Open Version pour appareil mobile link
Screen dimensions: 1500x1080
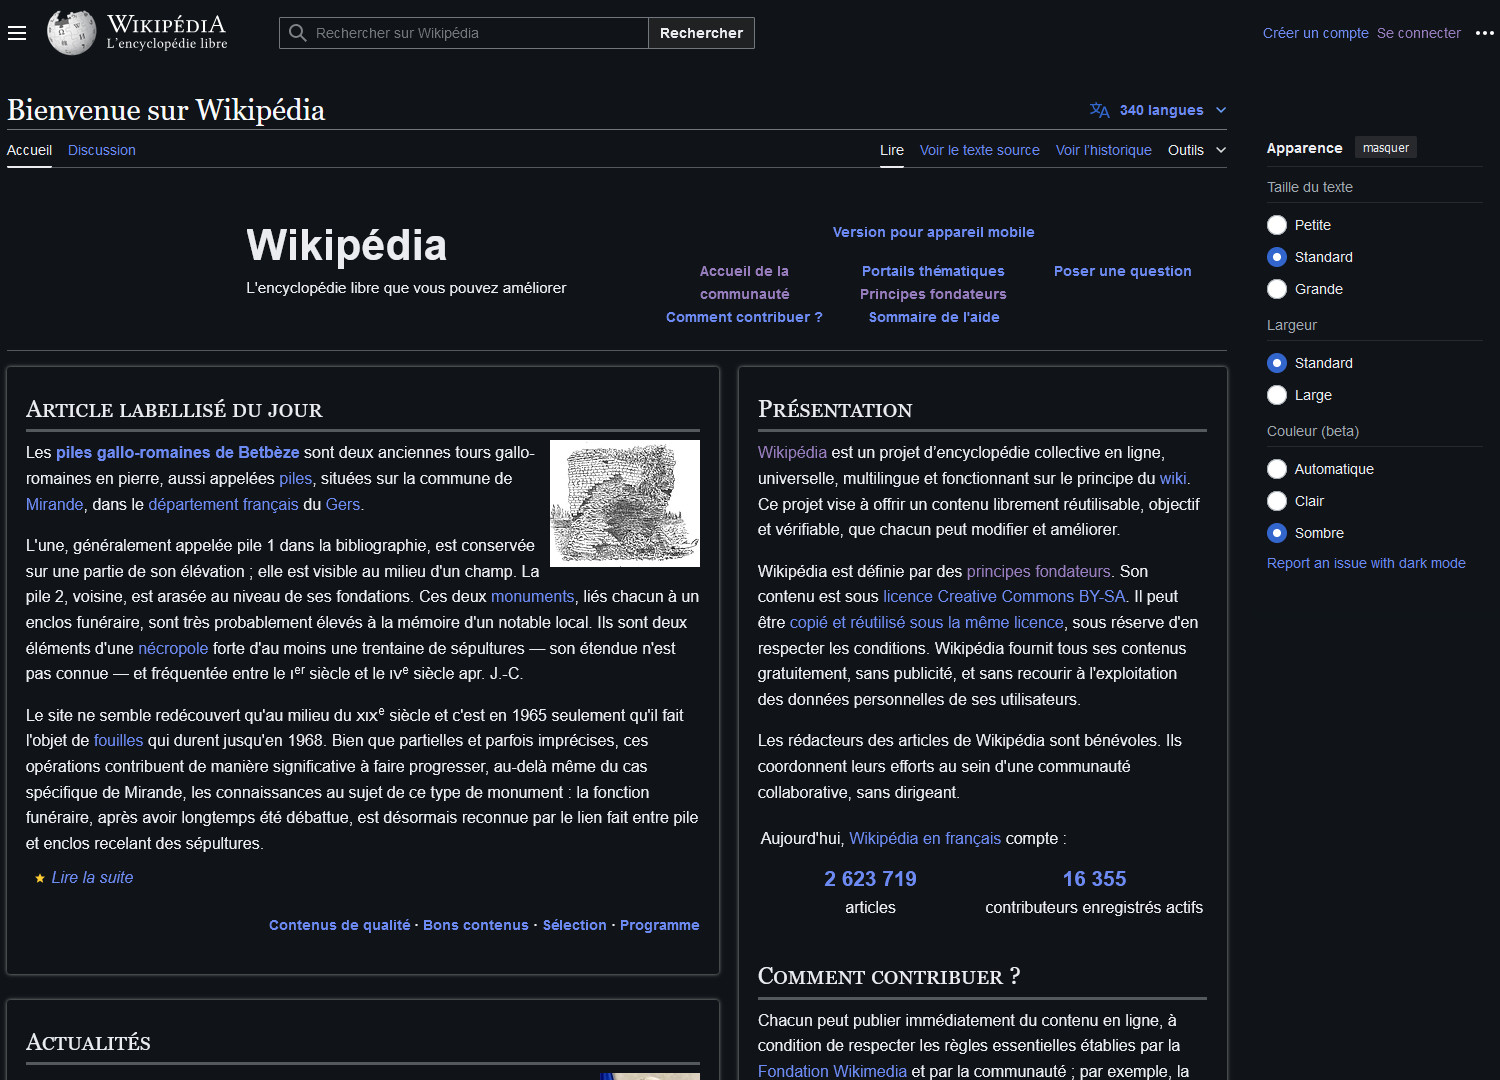(x=934, y=232)
